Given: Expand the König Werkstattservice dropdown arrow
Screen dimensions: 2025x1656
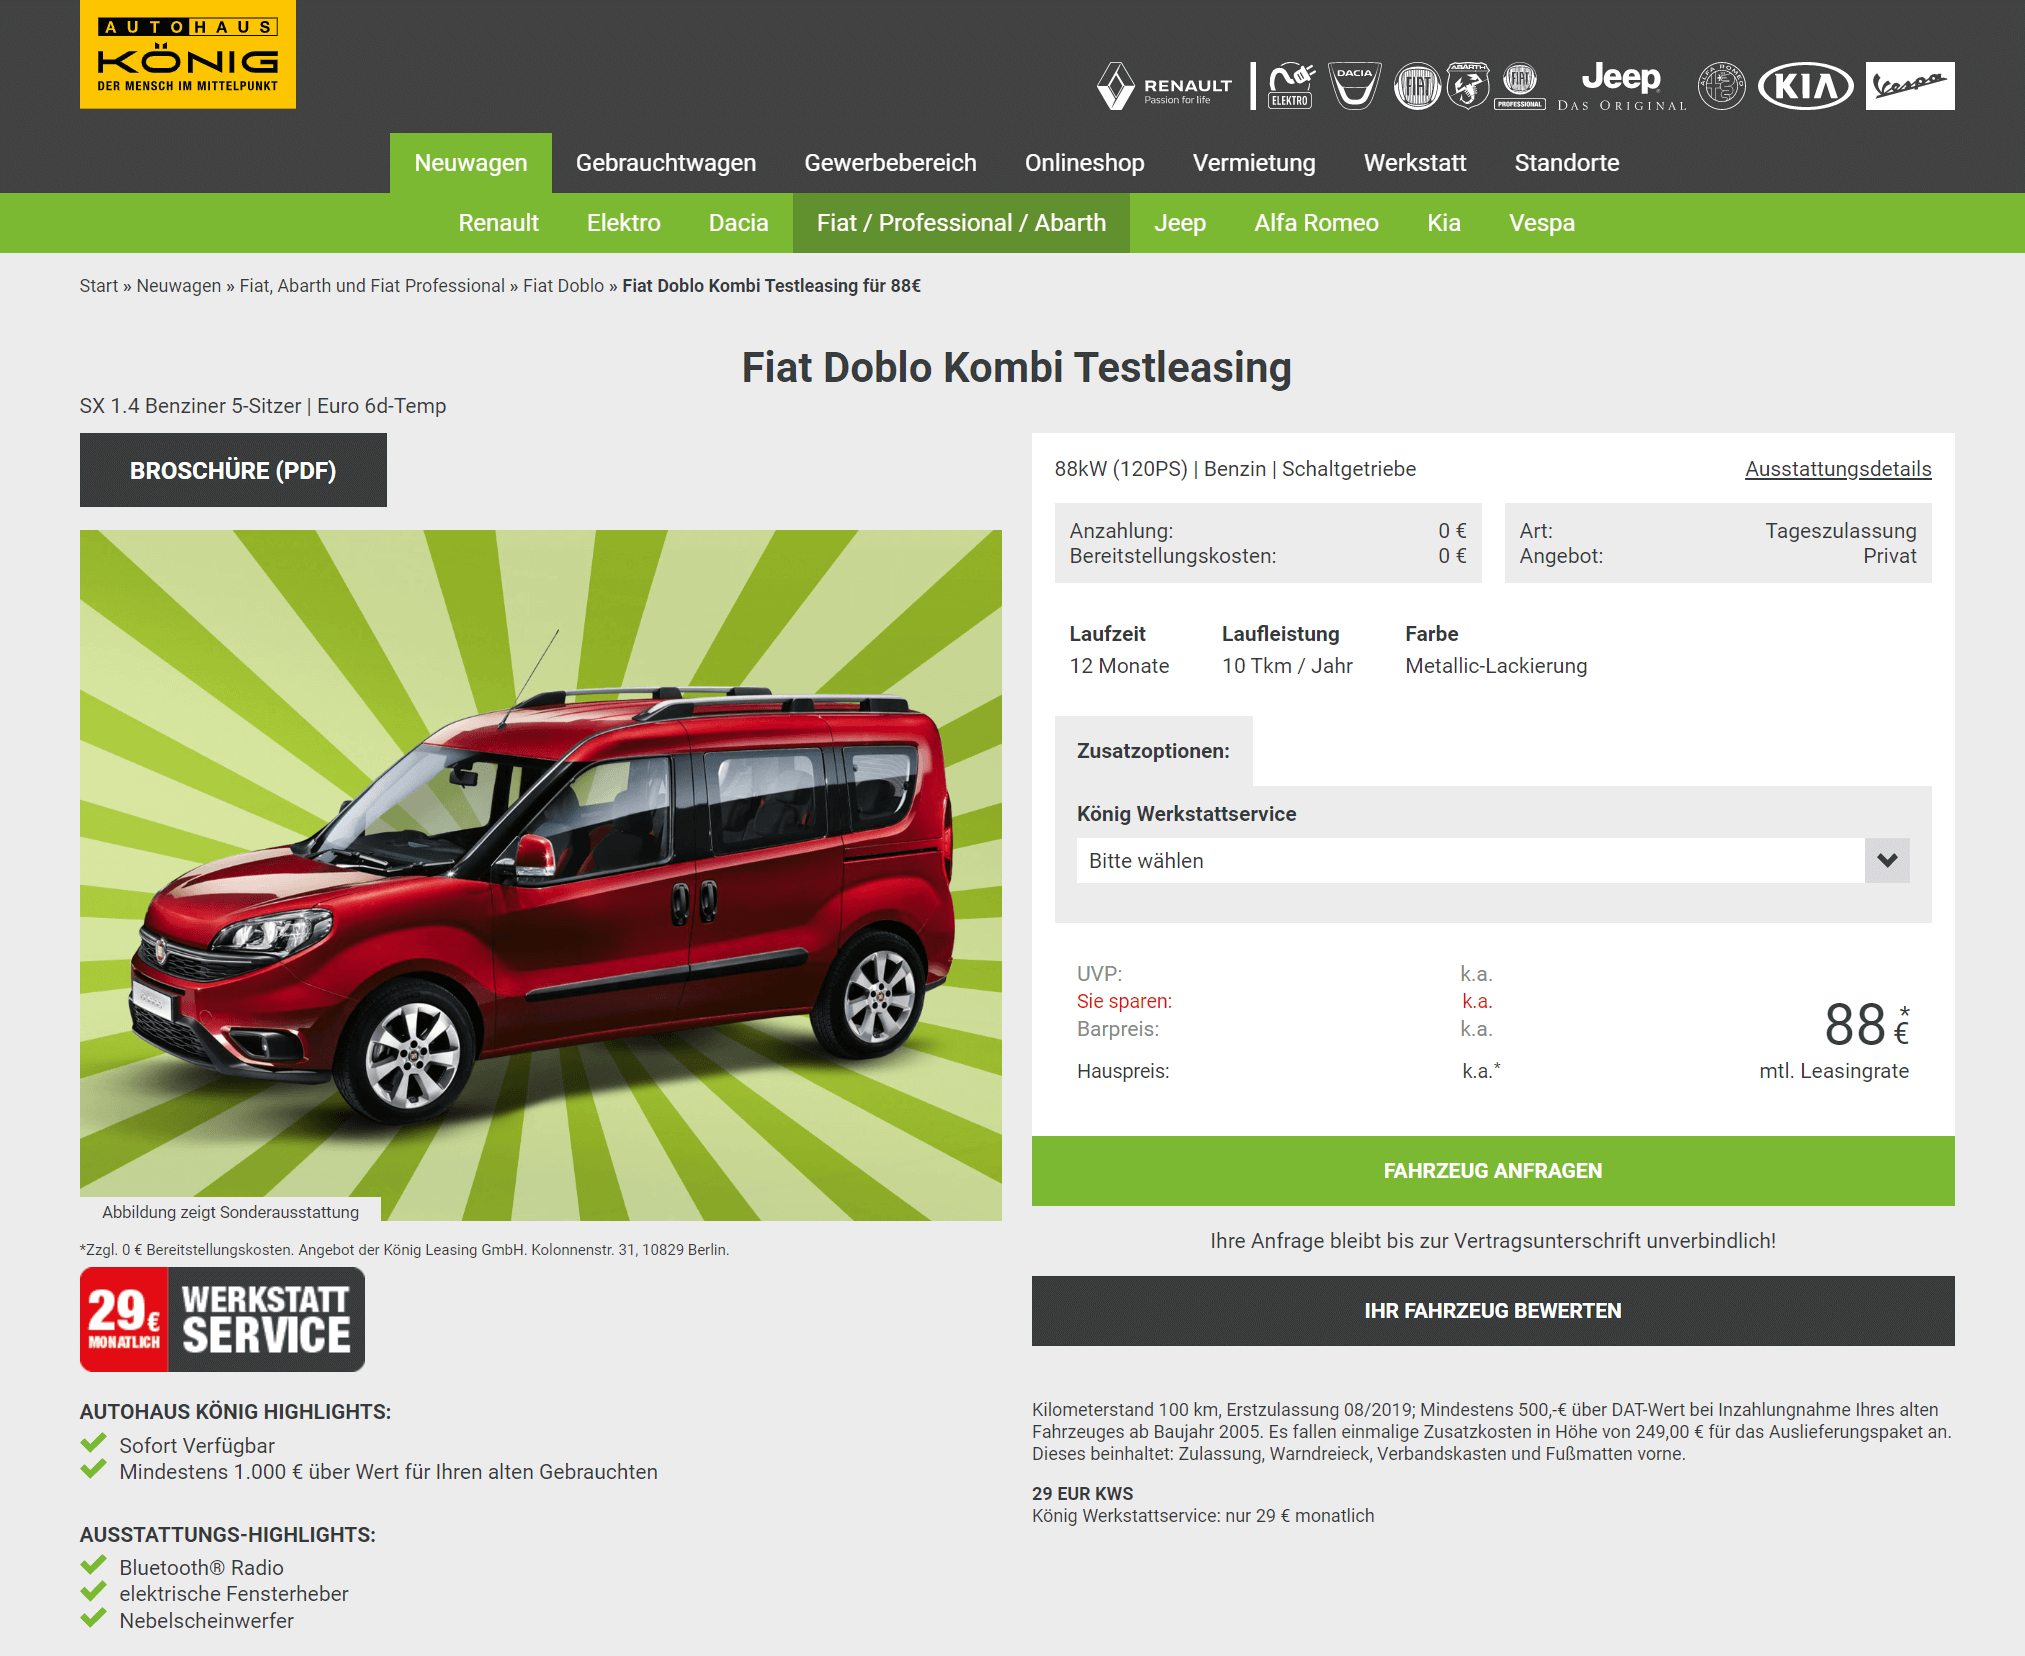Looking at the screenshot, I should click(x=1887, y=861).
